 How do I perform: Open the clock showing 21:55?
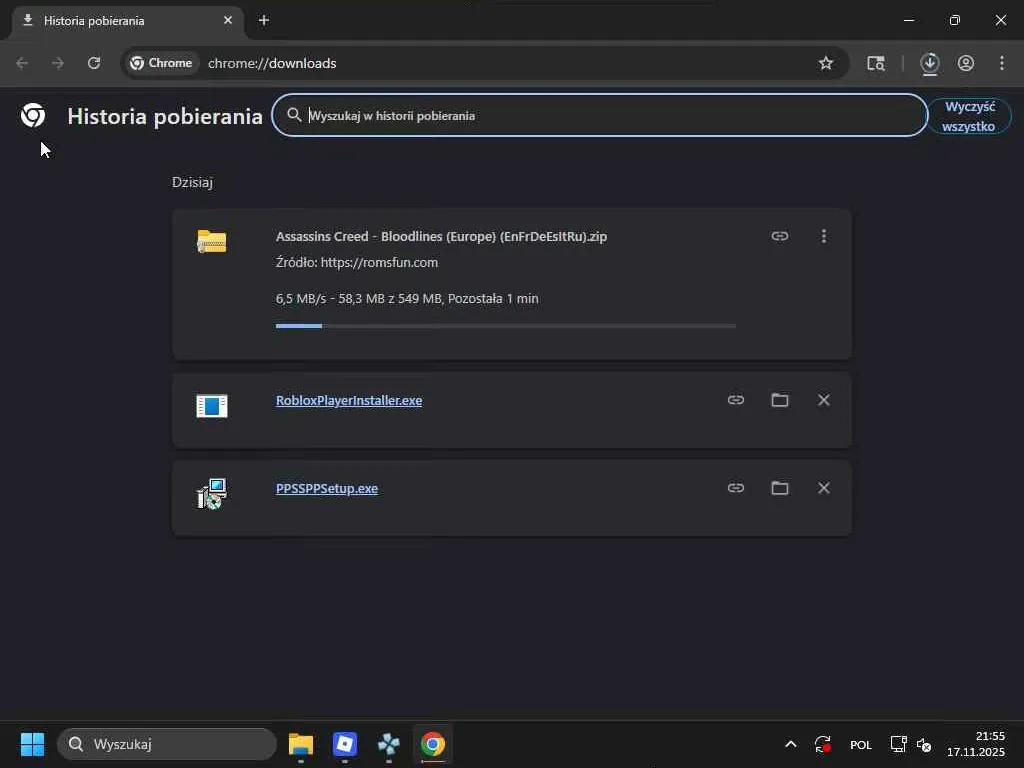coord(976,744)
